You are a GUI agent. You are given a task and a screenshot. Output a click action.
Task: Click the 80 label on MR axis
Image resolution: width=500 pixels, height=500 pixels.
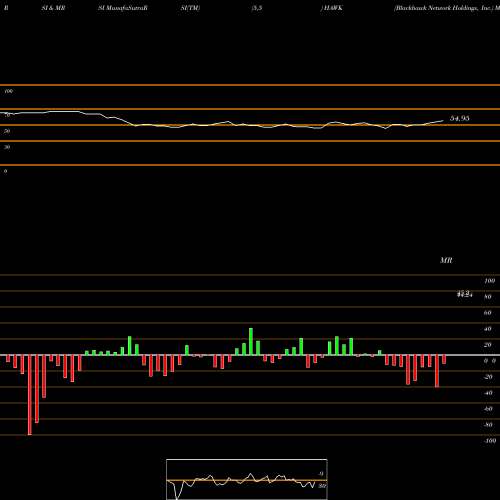point(488,297)
